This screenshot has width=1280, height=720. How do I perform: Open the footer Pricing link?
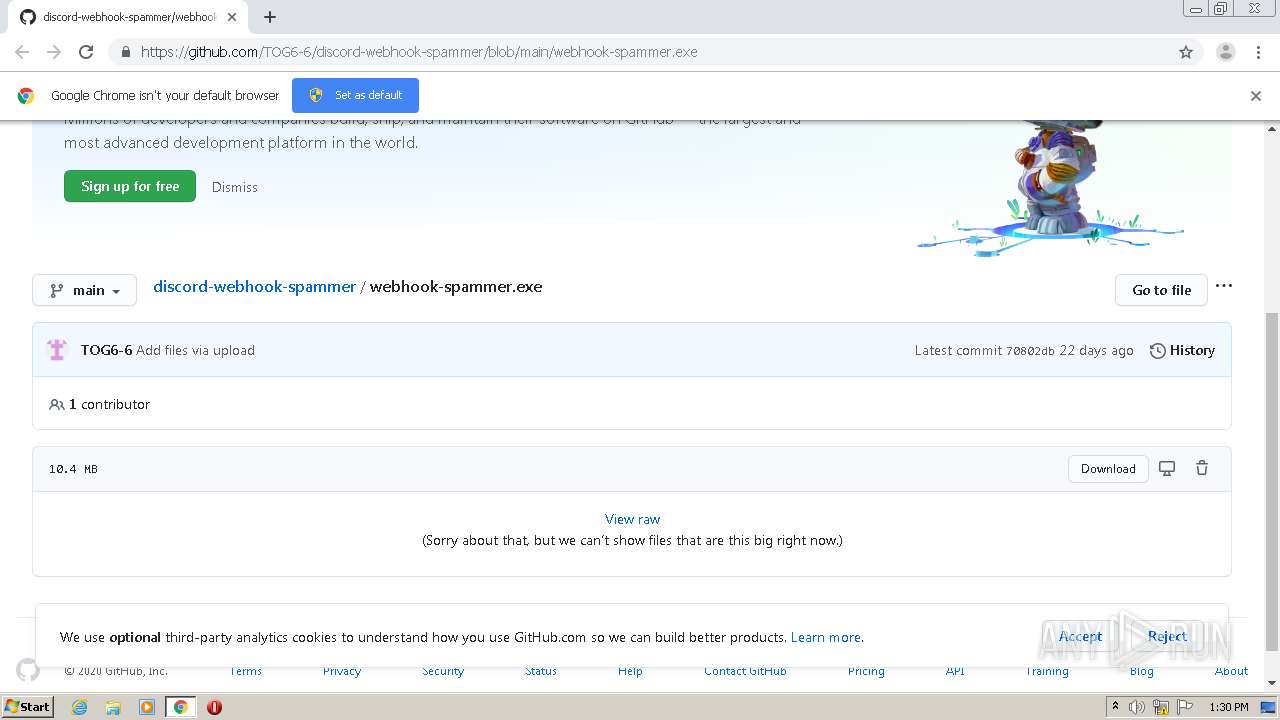866,671
